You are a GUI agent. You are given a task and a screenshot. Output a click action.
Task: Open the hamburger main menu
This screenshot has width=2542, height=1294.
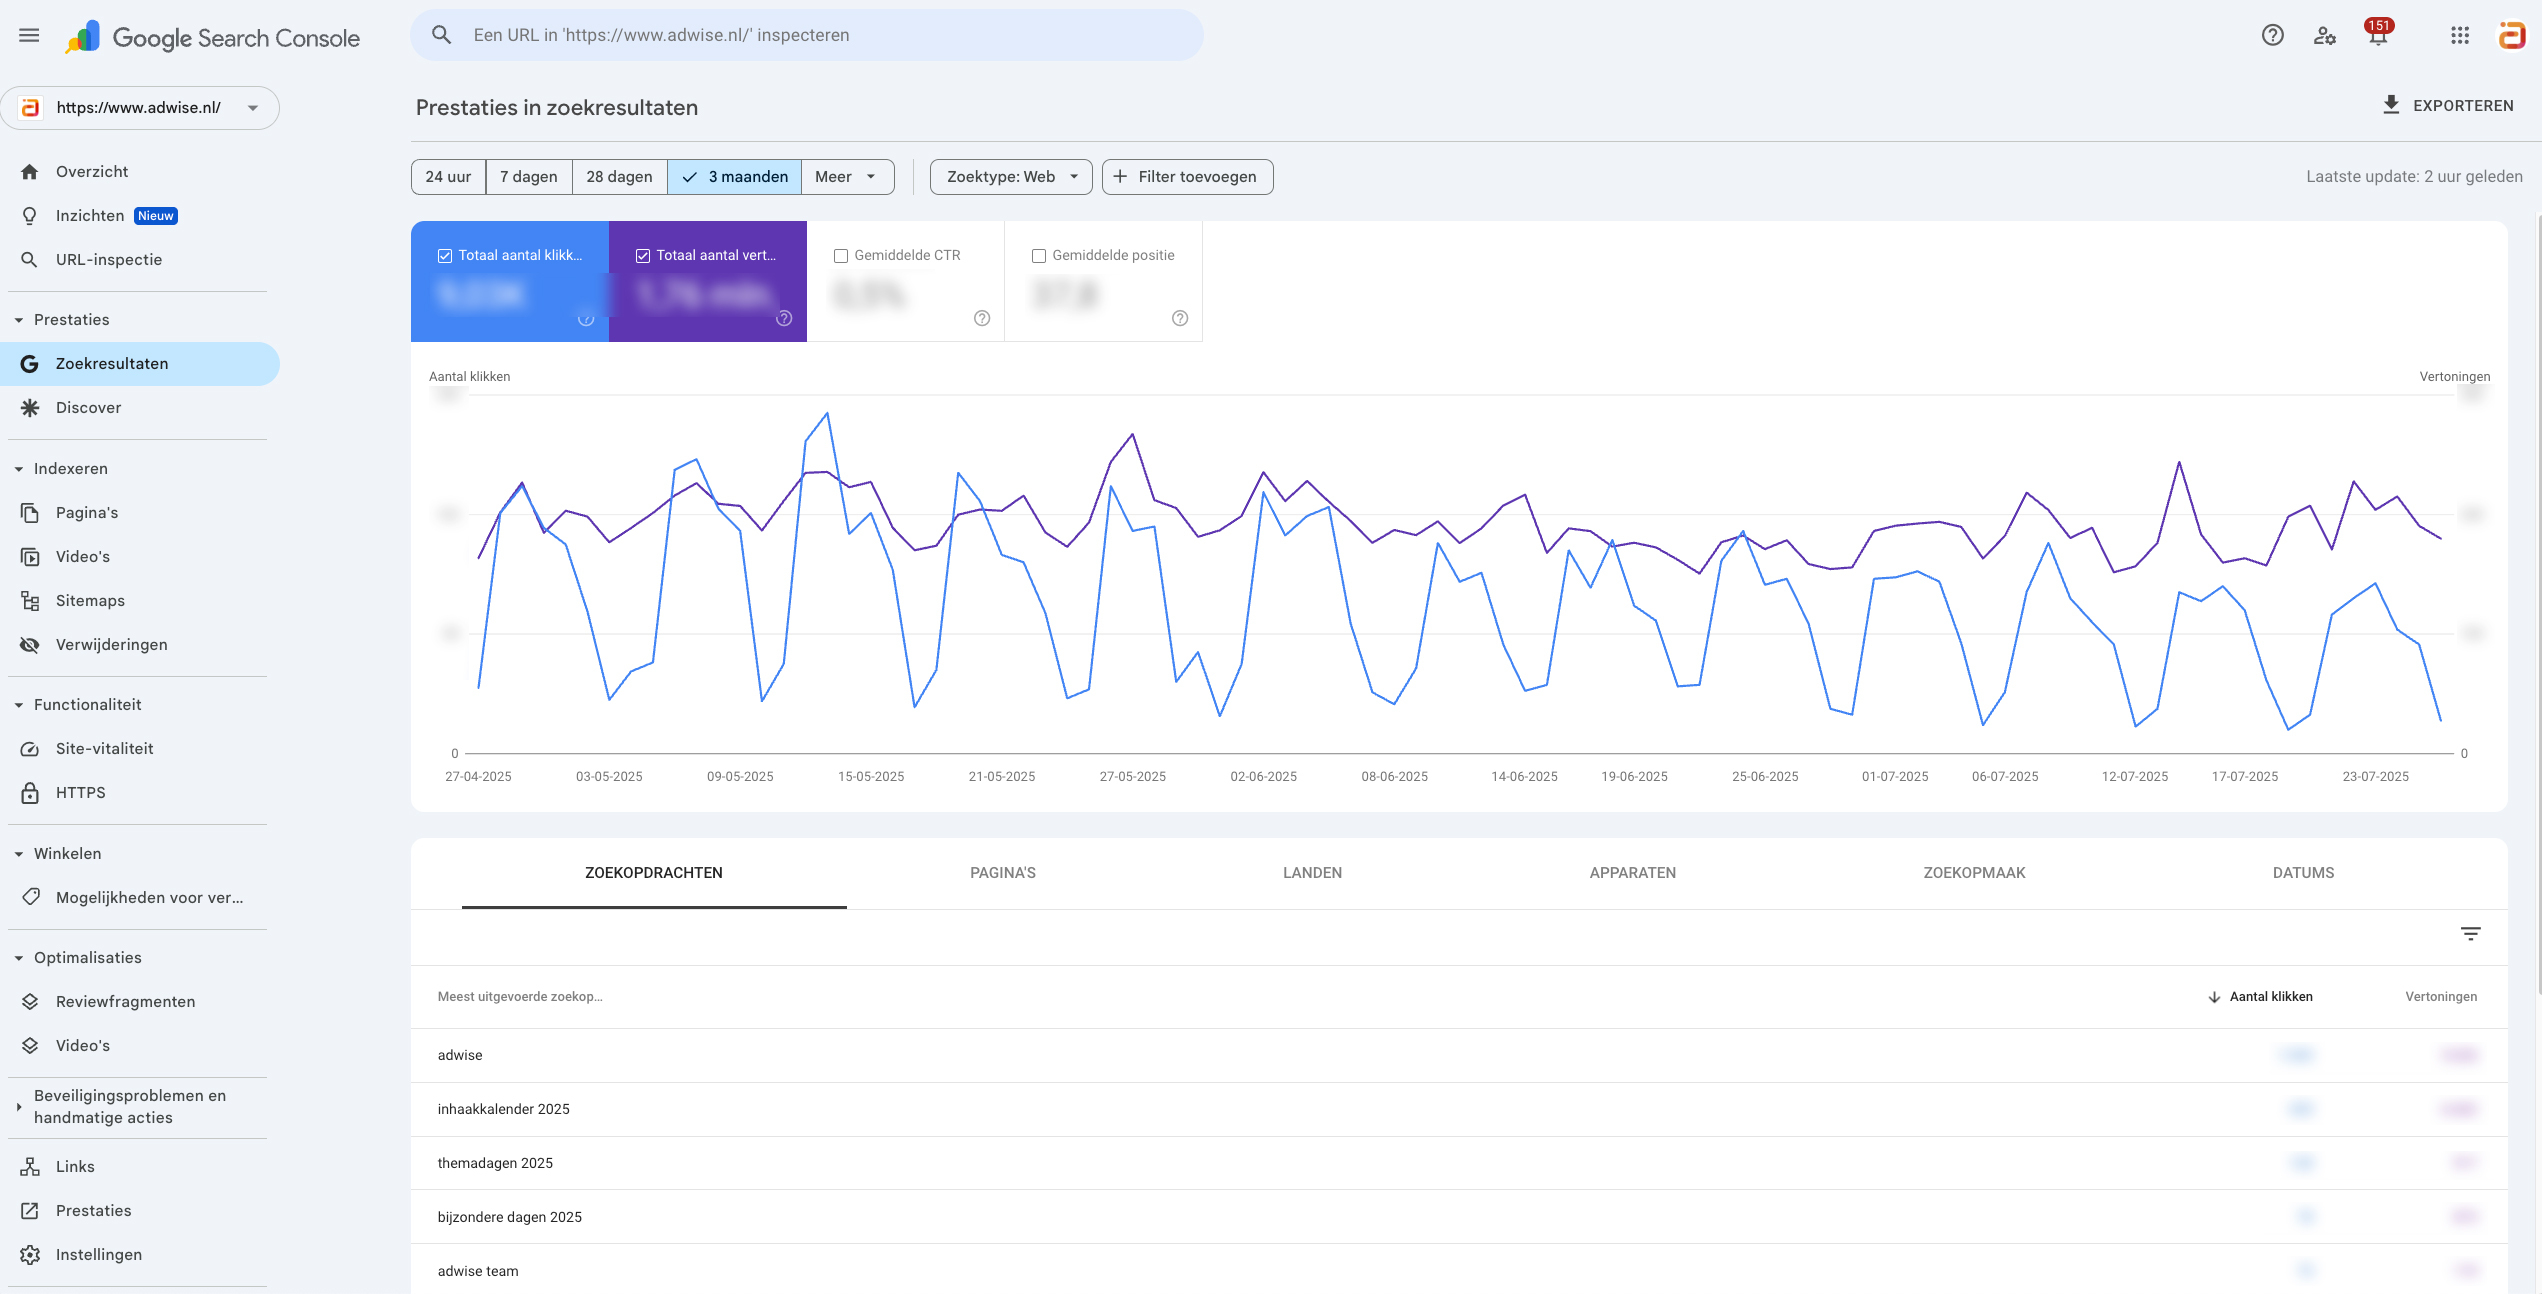(x=29, y=36)
